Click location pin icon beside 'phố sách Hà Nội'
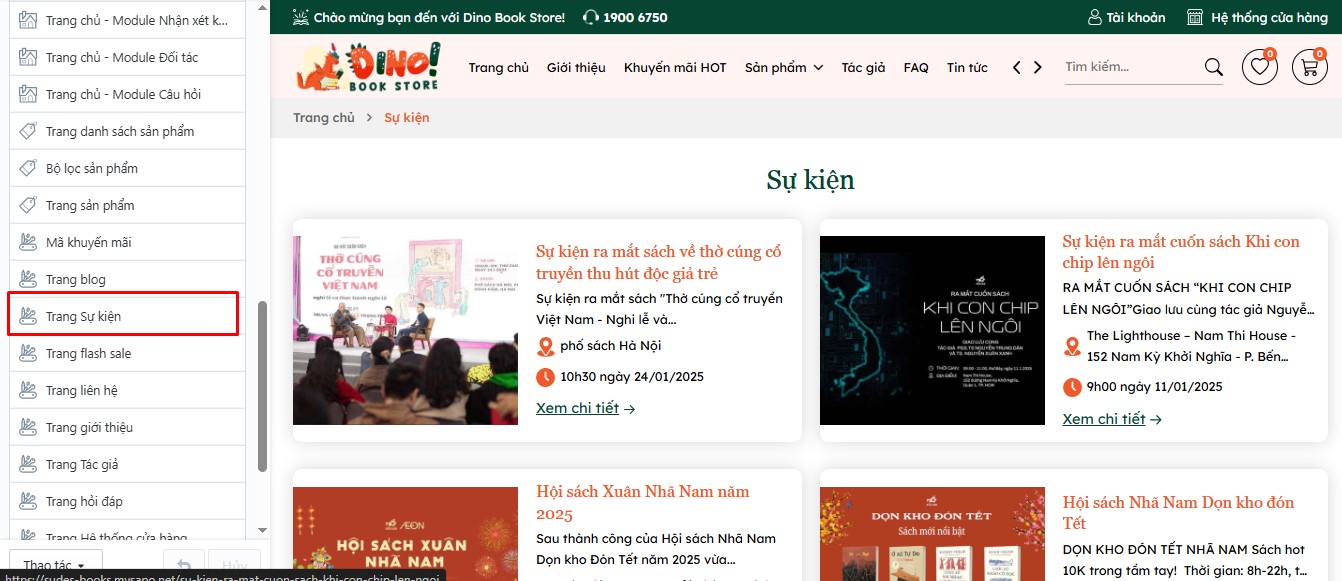The image size is (1342, 581). pyautogui.click(x=545, y=347)
